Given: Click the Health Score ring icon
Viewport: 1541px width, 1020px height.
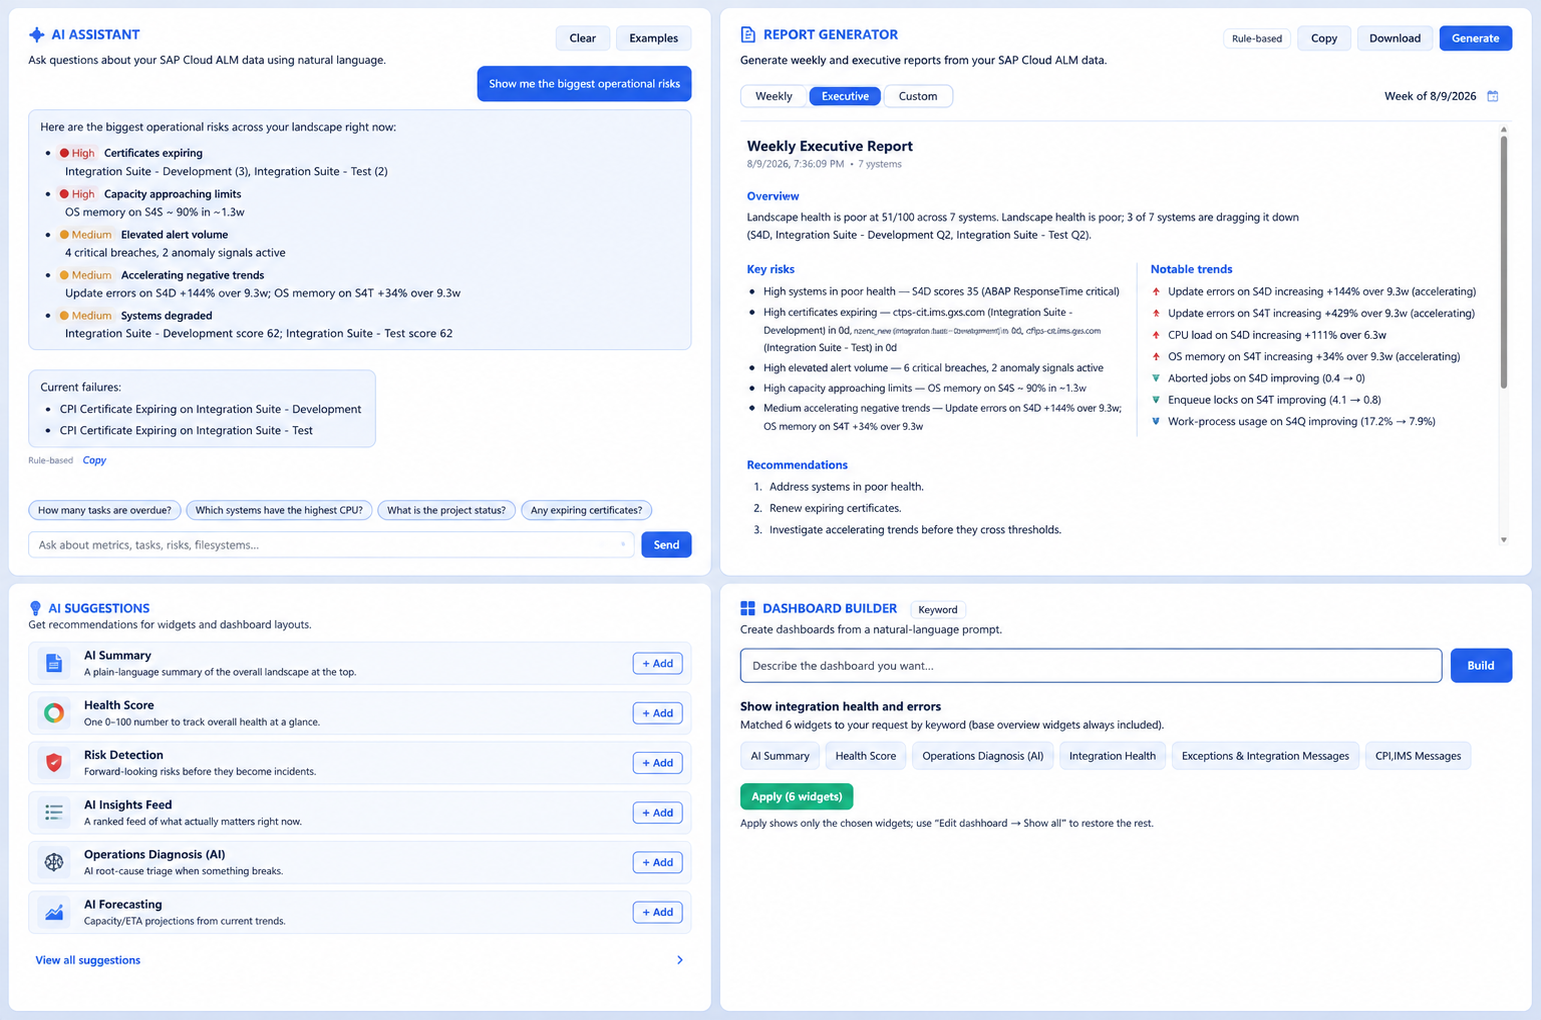Looking at the screenshot, I should click(54, 713).
